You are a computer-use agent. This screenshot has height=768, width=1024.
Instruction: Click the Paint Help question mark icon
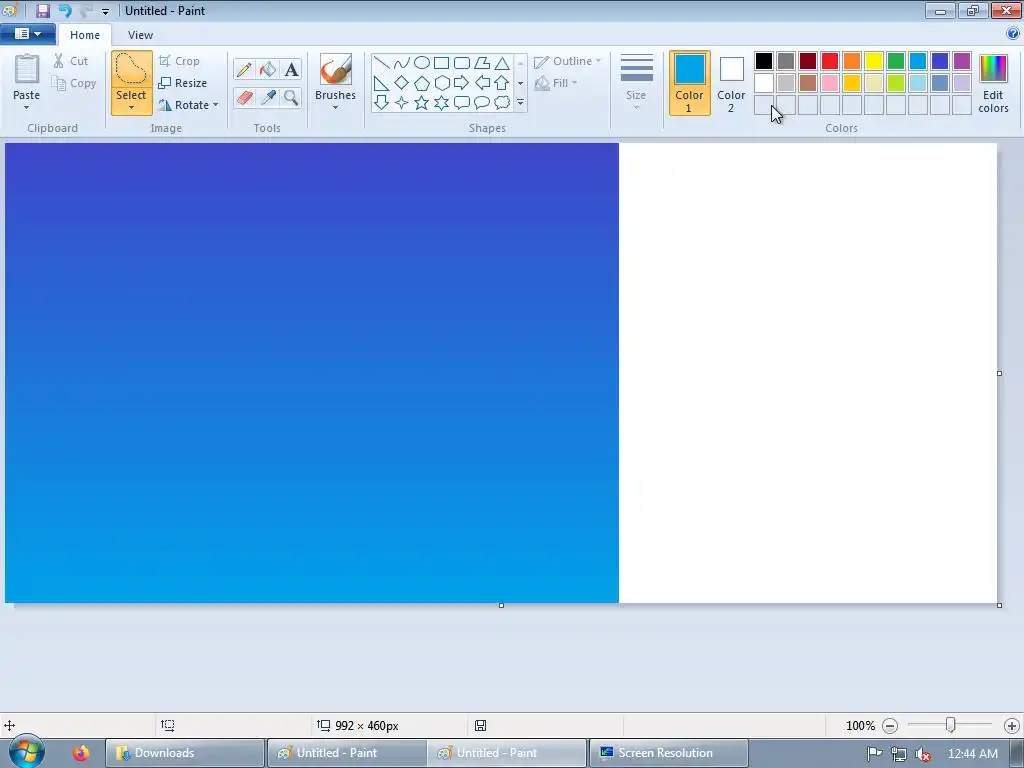pos(1013,34)
